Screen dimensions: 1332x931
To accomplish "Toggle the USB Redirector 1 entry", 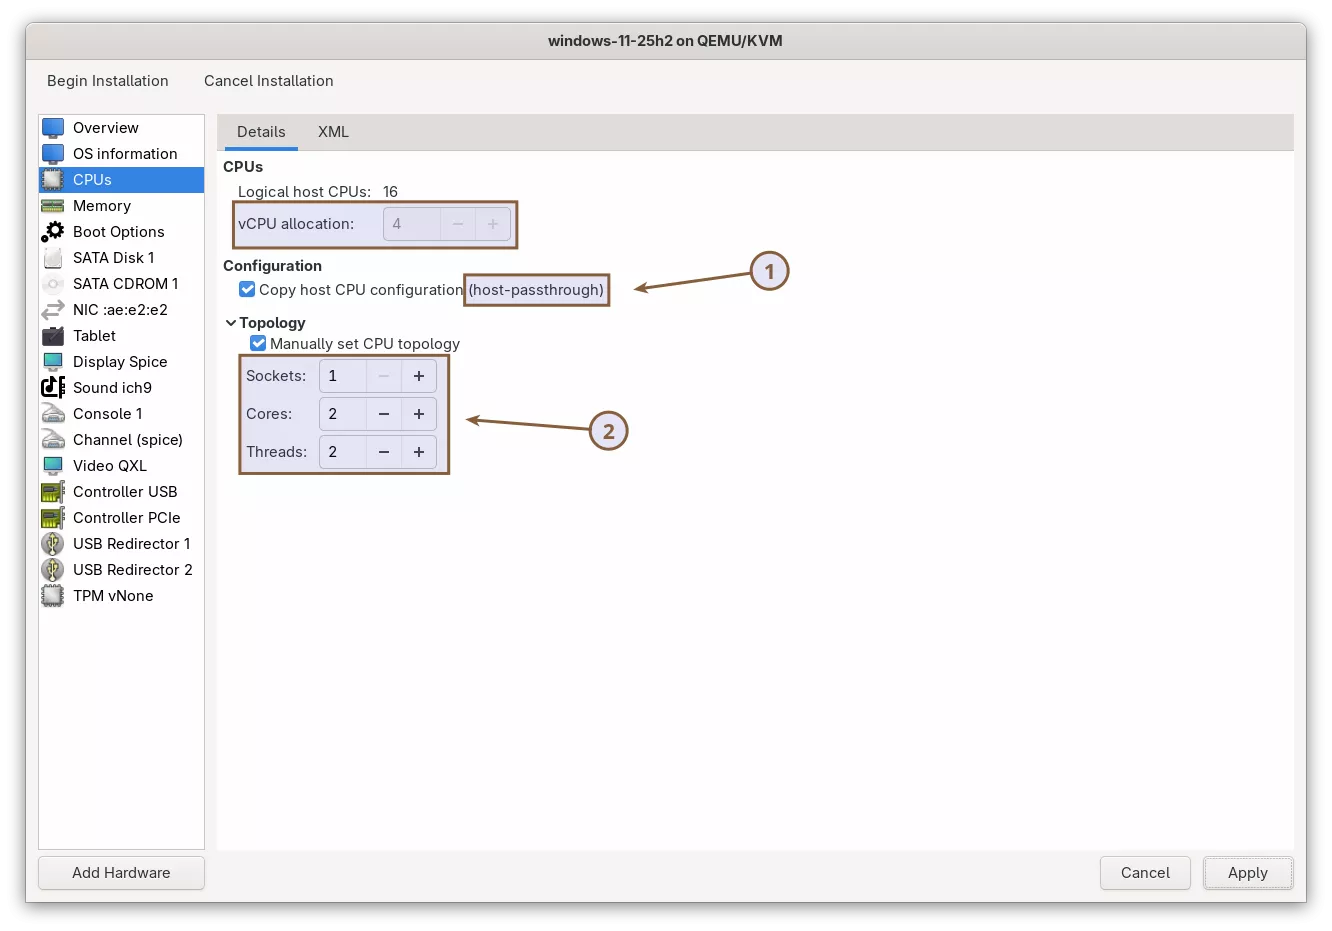I will coord(130,543).
